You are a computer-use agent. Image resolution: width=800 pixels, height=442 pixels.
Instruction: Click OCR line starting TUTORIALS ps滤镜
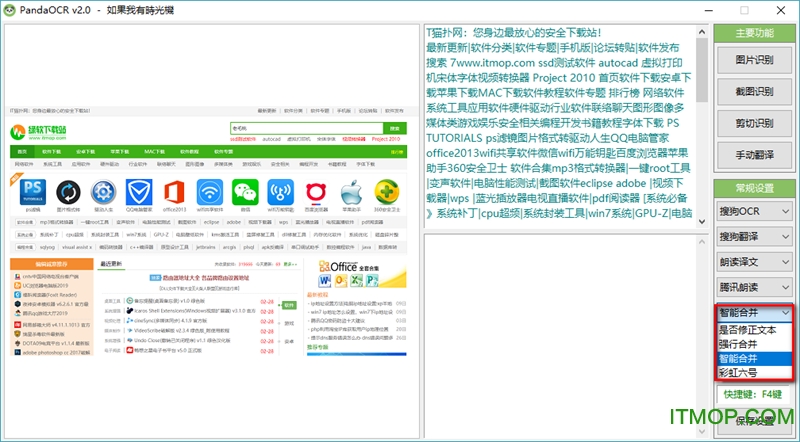(x=547, y=138)
